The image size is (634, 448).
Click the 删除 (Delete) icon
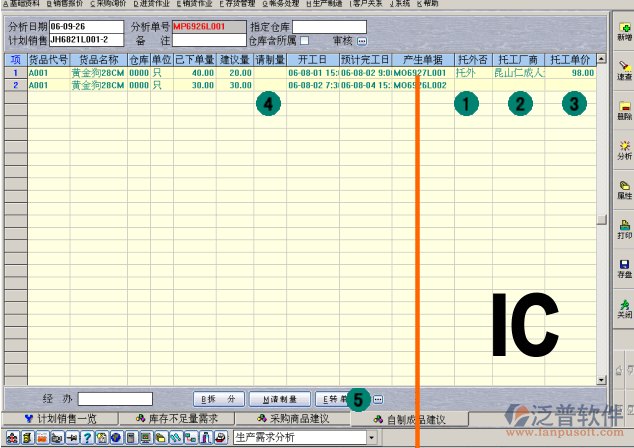(624, 109)
